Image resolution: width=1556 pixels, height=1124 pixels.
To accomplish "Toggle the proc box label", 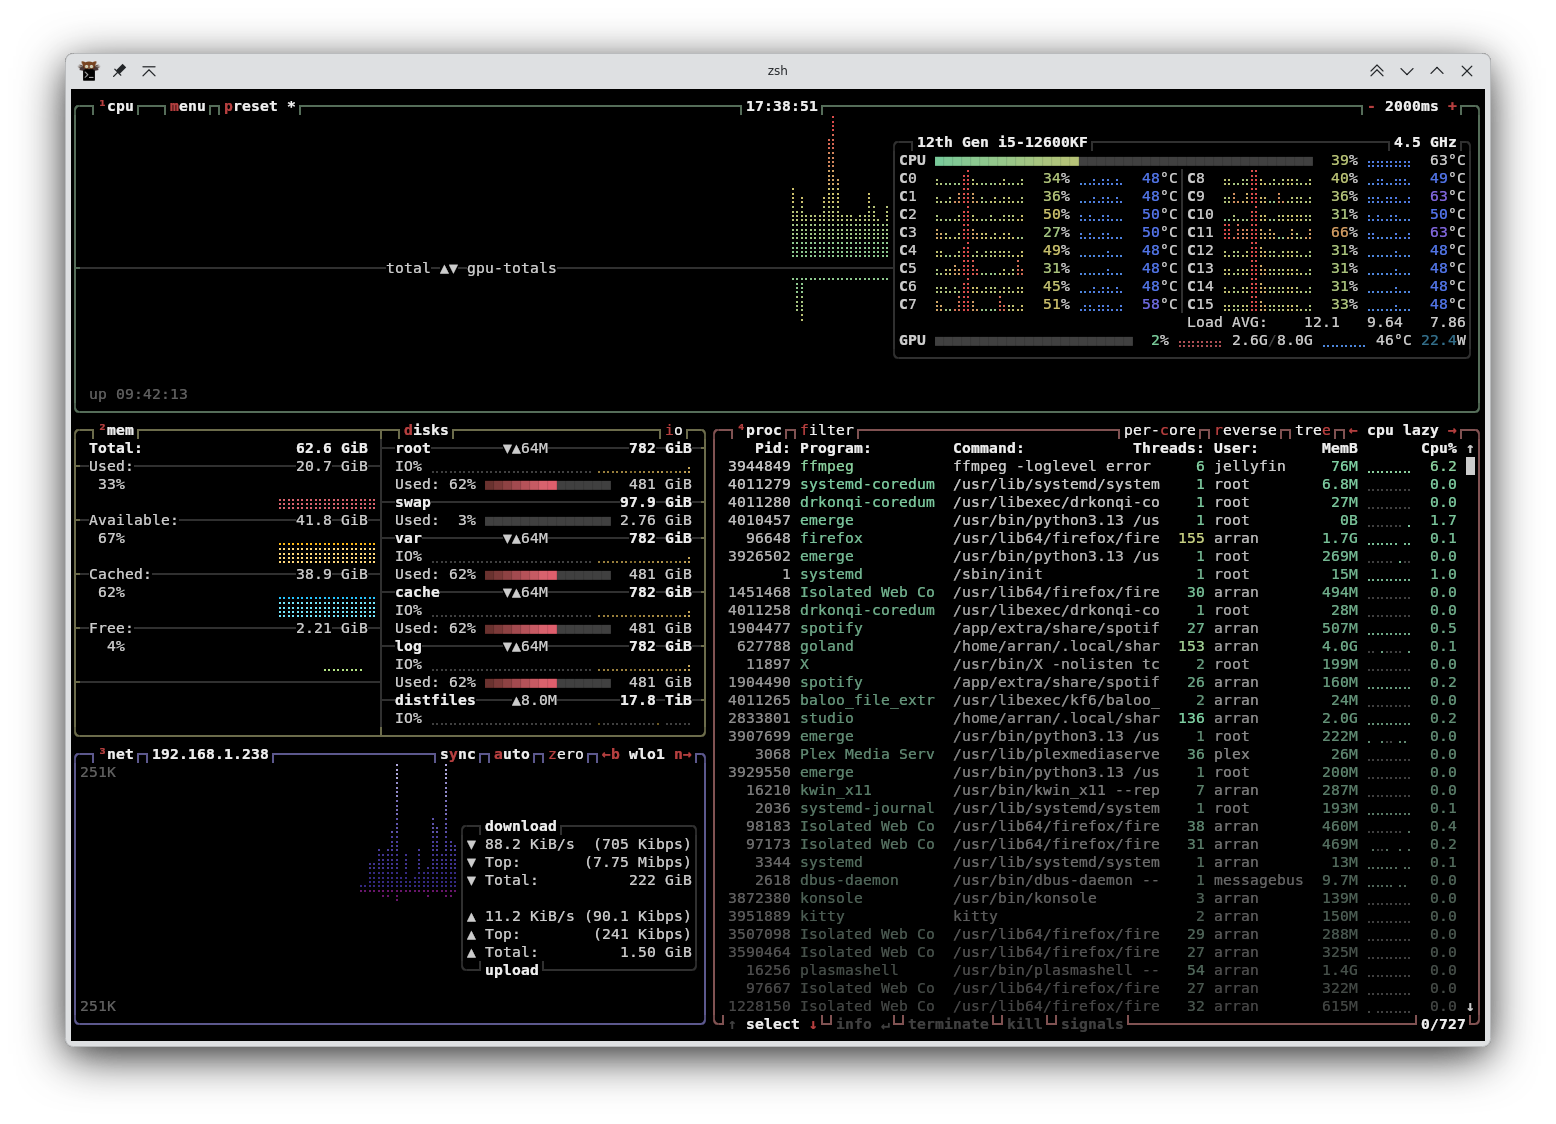I will tap(760, 431).
